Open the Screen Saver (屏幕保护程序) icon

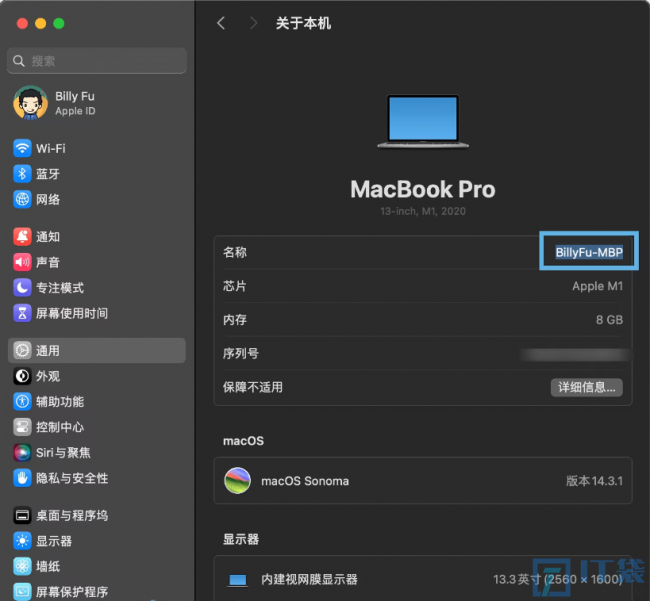(22, 591)
